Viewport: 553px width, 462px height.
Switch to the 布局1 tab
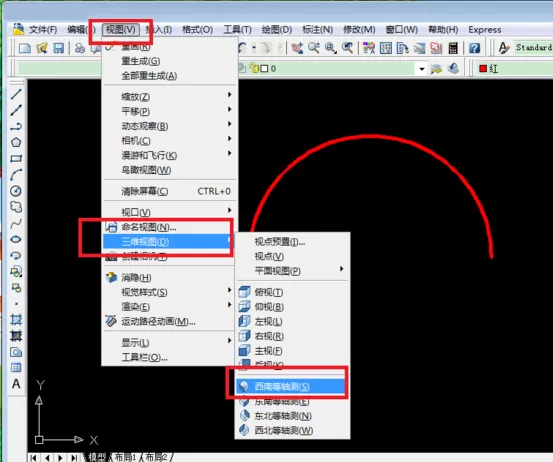[x=125, y=457]
